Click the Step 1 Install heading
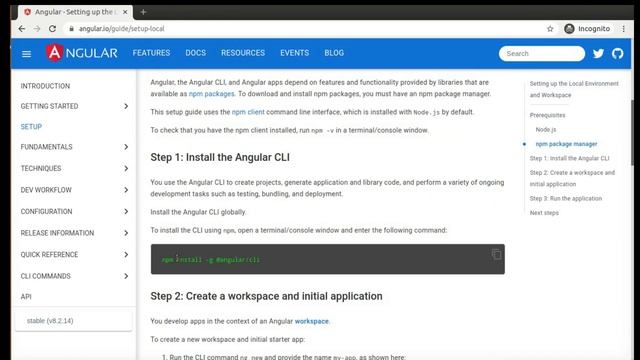The height and width of the screenshot is (360, 640). pyautogui.click(x=220, y=158)
